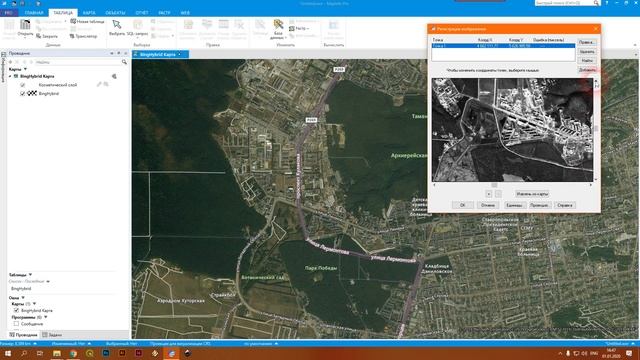Click the horizontal scrollbar thumb under raster preview
This screenshot has height=360, width=640.
pyautogui.click(x=494, y=185)
